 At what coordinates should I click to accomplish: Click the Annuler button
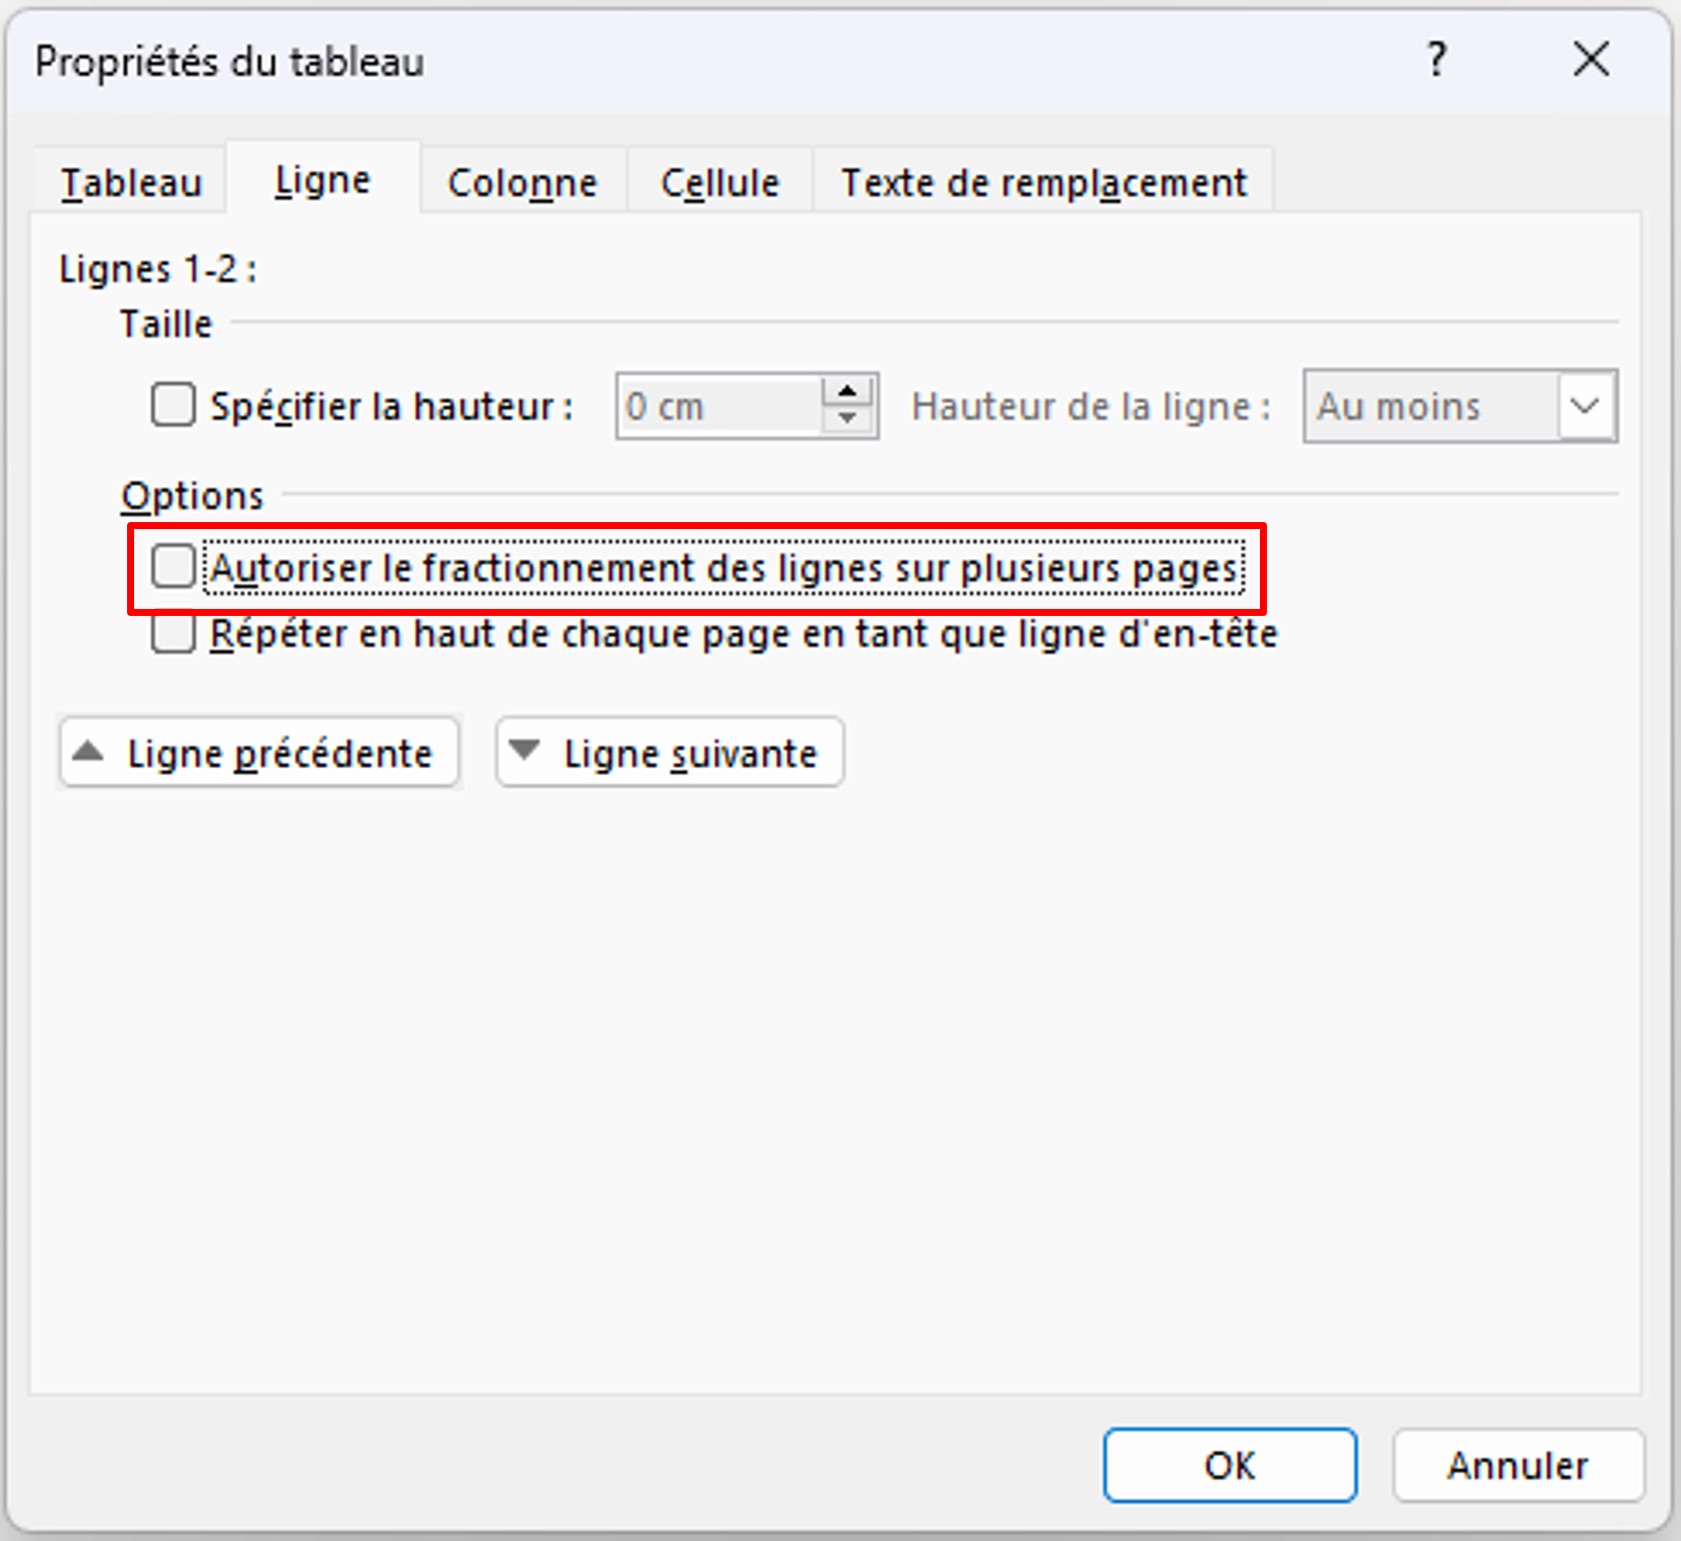(x=1517, y=1465)
